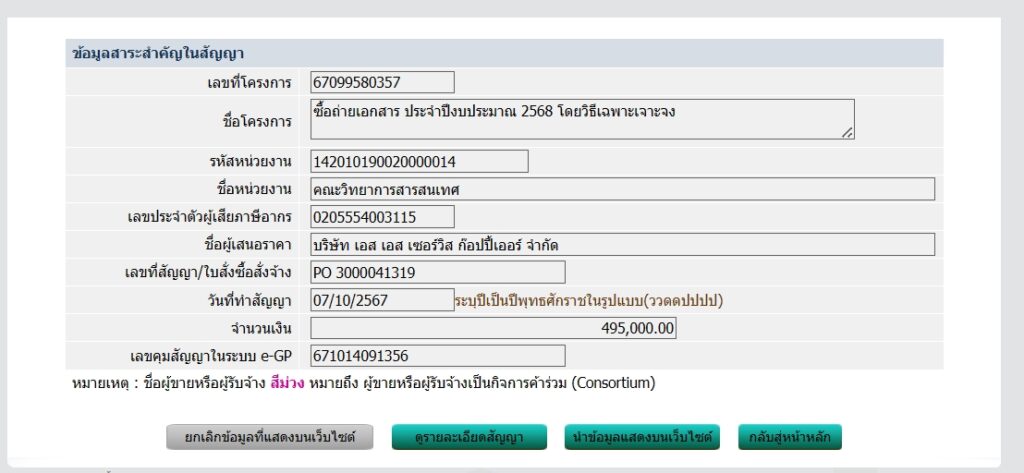Click the ยกเลิกข้อมูลที่แสดงบนเว็บไซต์ button
This screenshot has width=1024, height=473.
(269, 437)
